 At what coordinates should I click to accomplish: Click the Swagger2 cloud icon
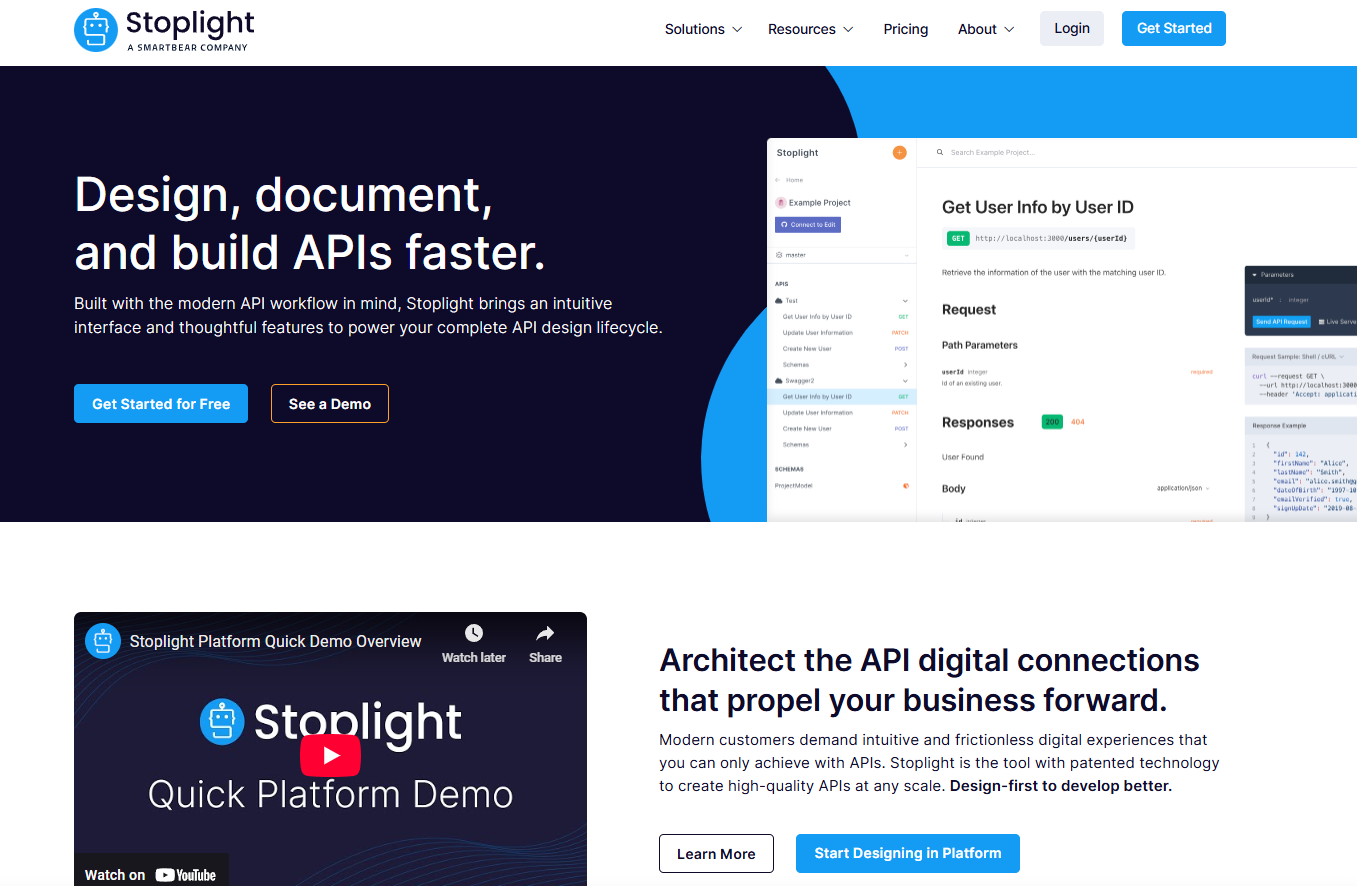[x=779, y=380]
